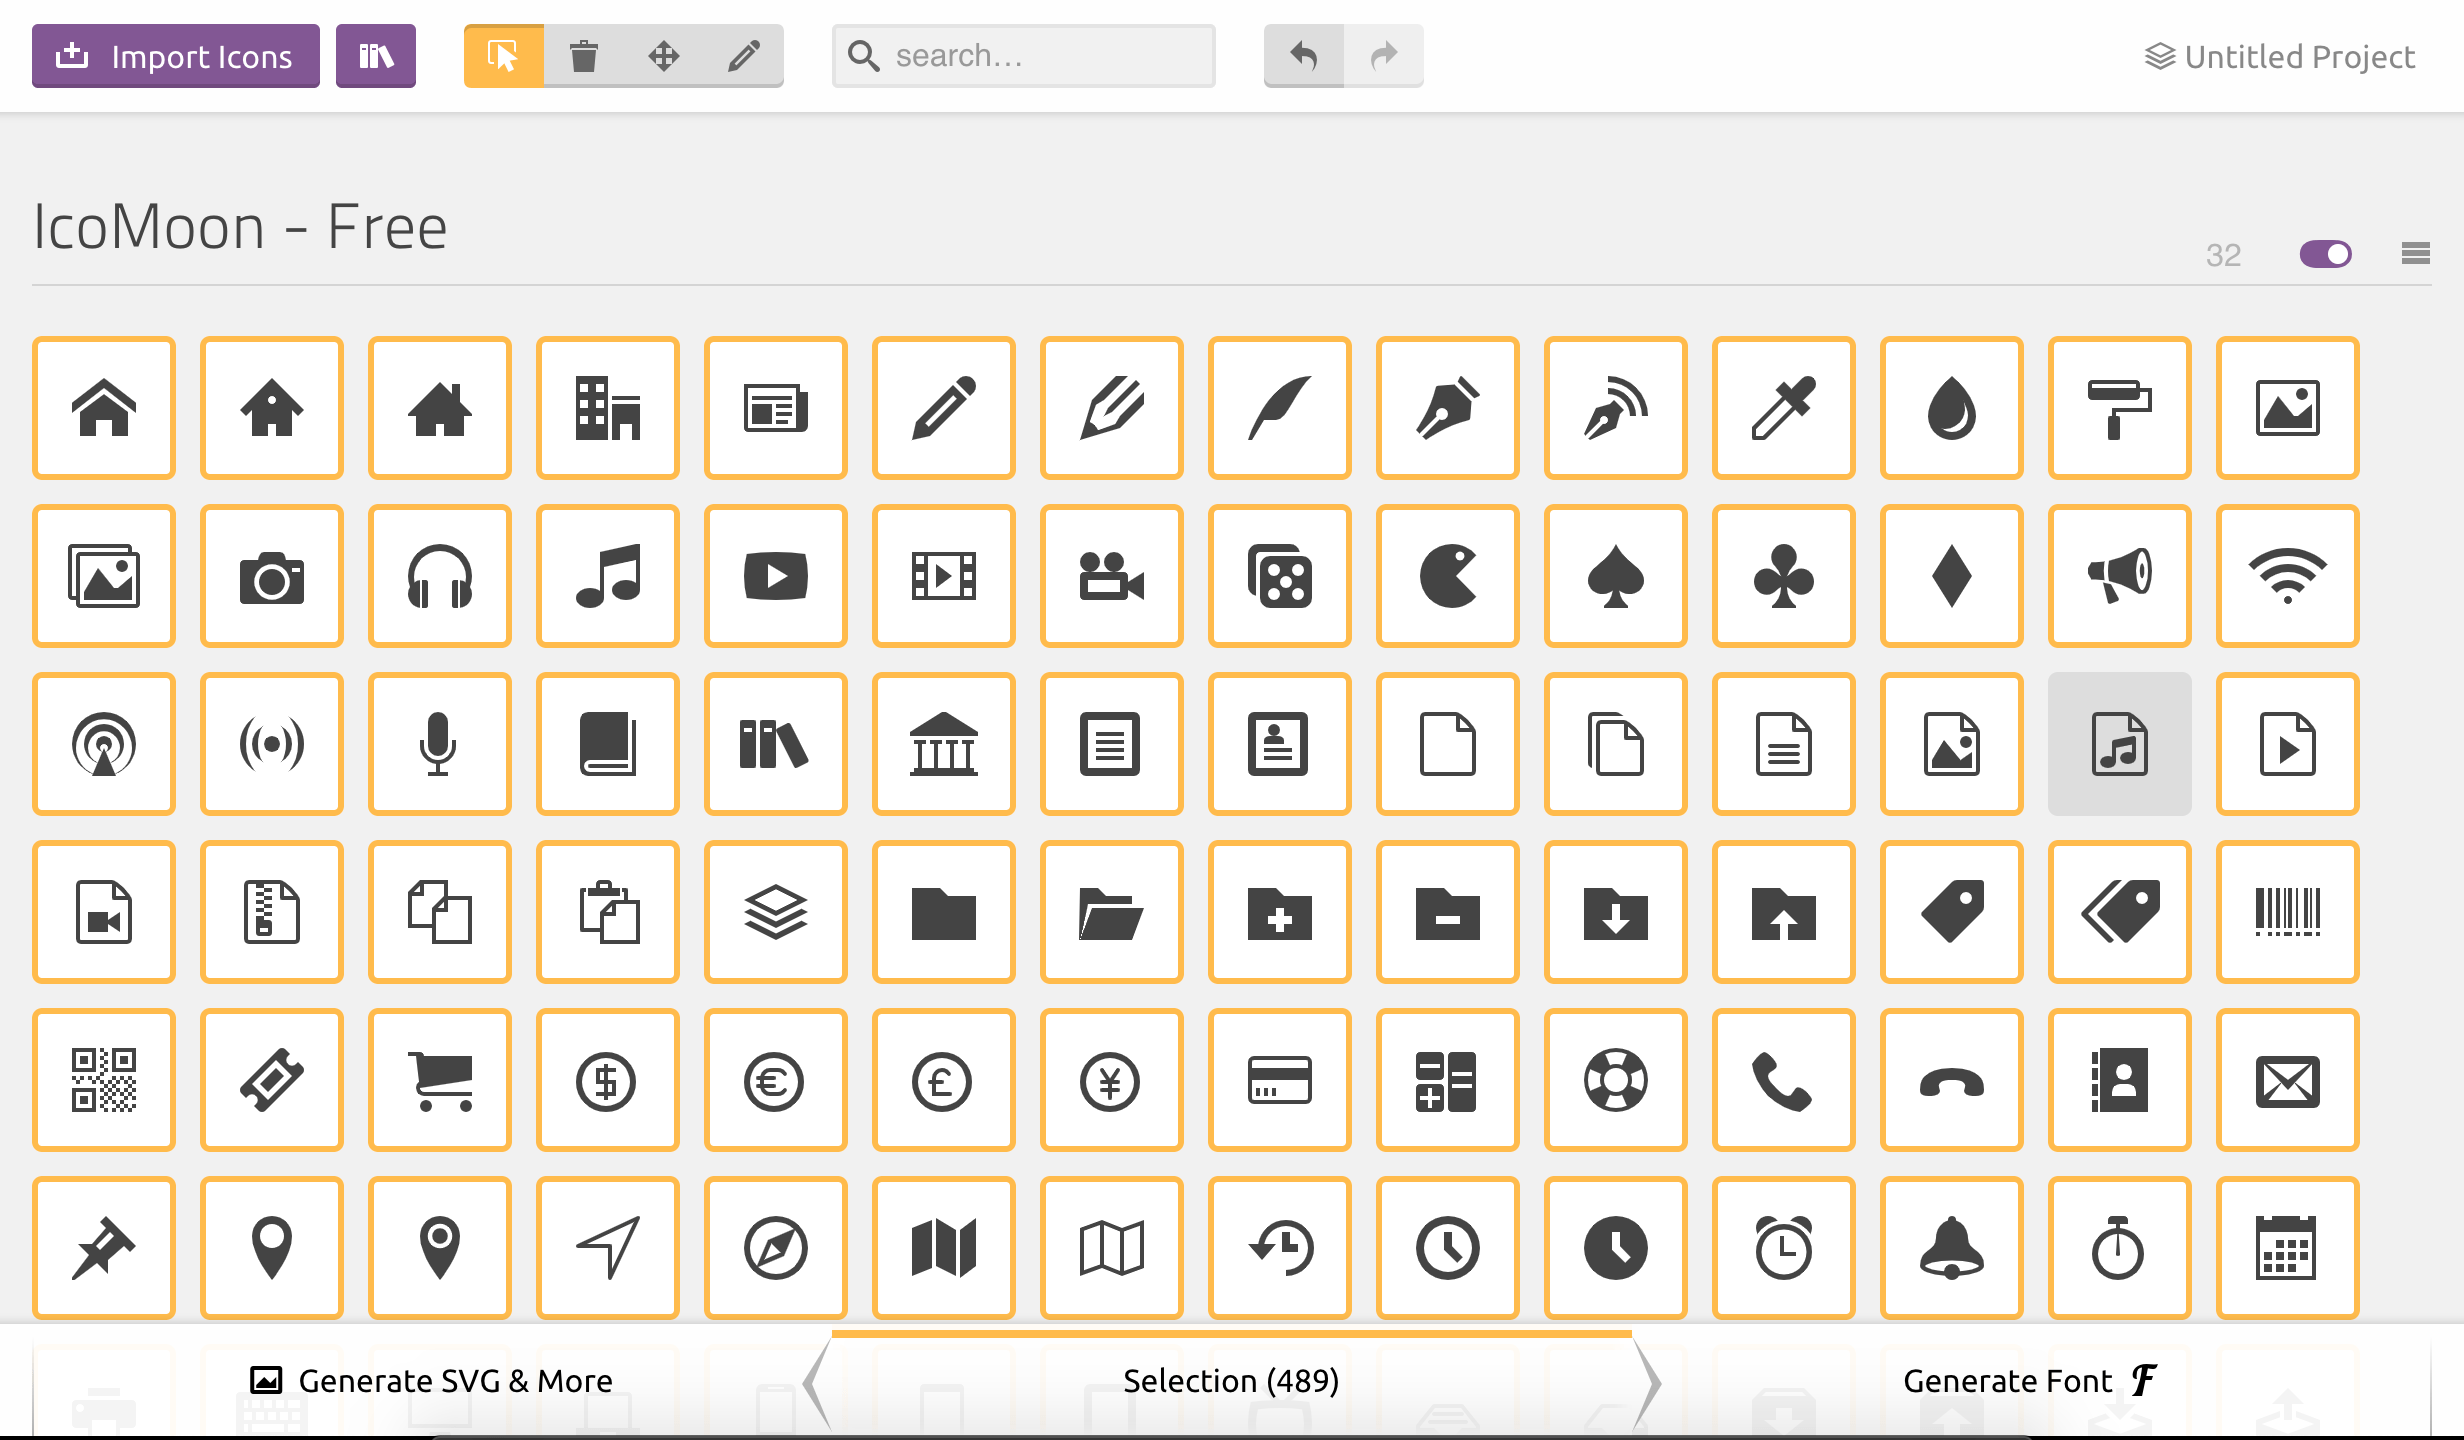Click the IcoMoon - Free set title
Image resolution: width=2464 pixels, height=1440 pixels.
[240, 227]
